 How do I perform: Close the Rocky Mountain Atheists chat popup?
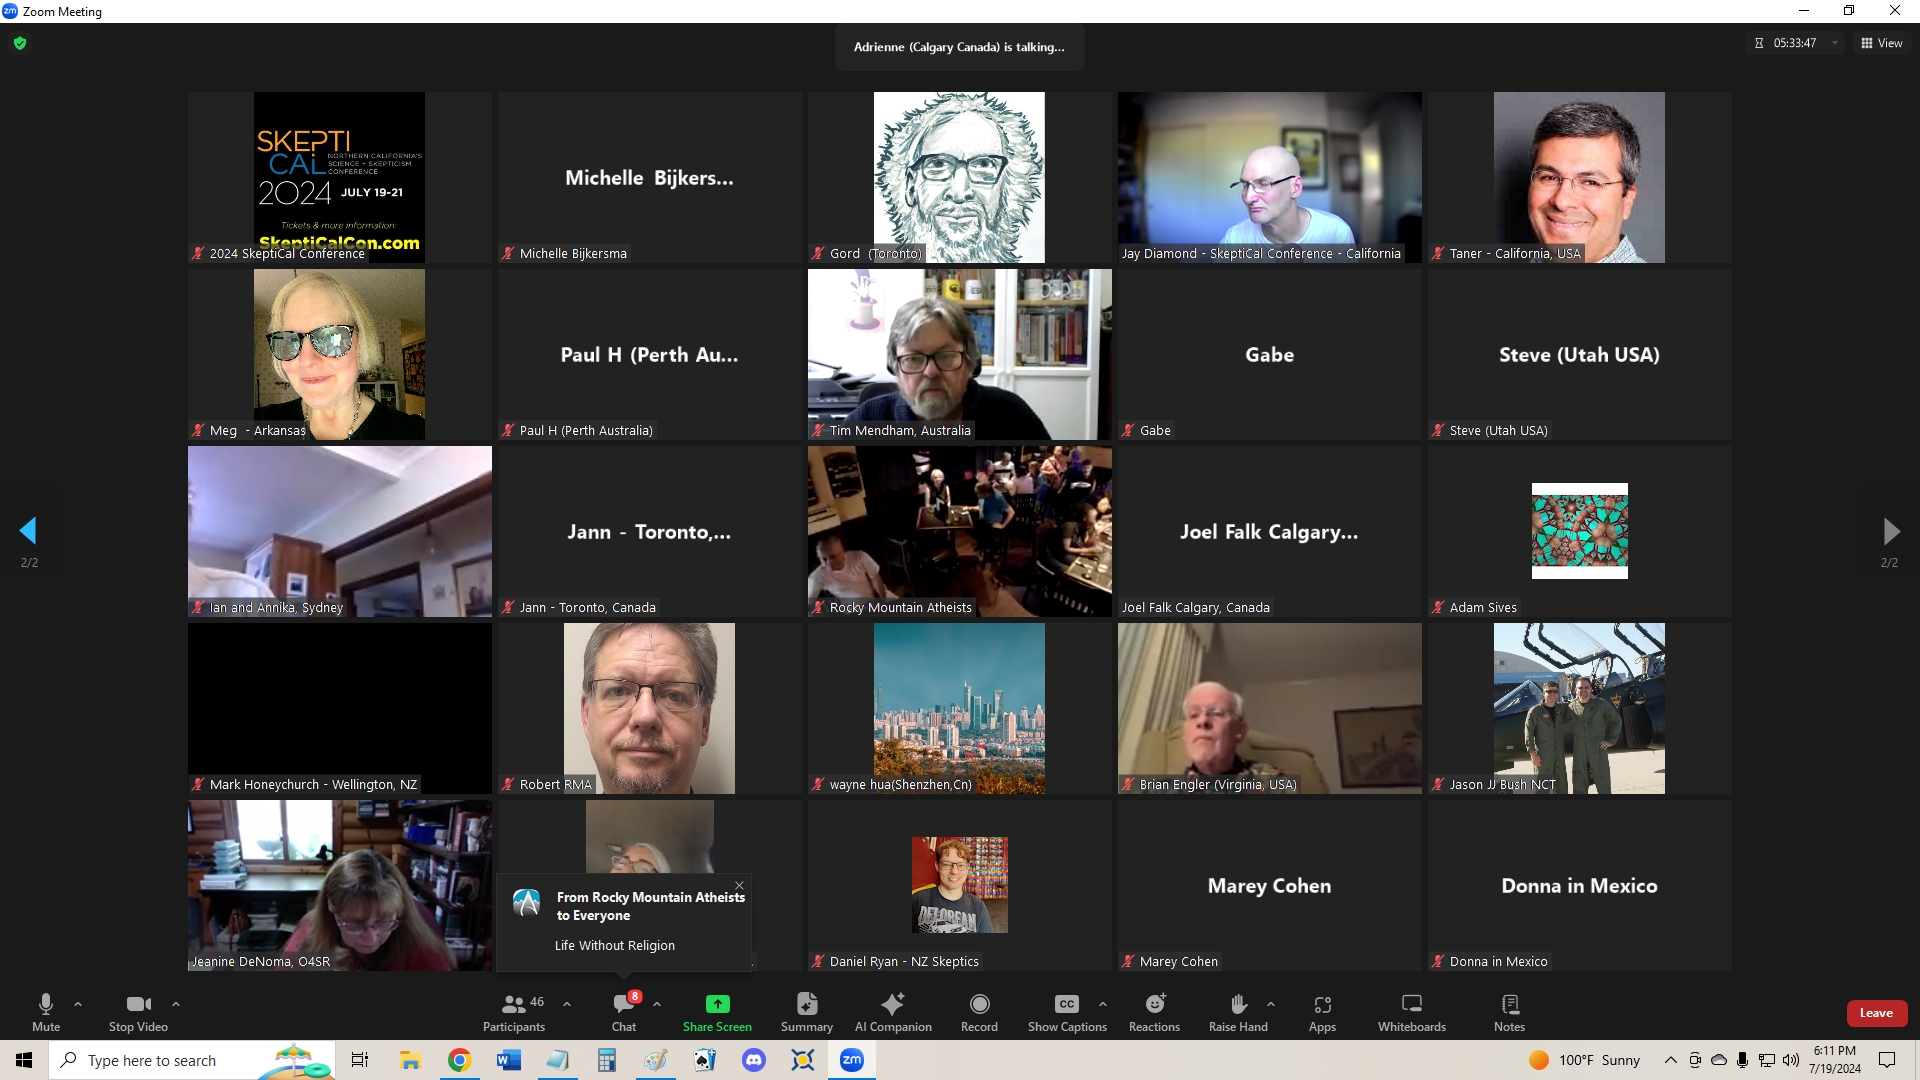tap(739, 885)
